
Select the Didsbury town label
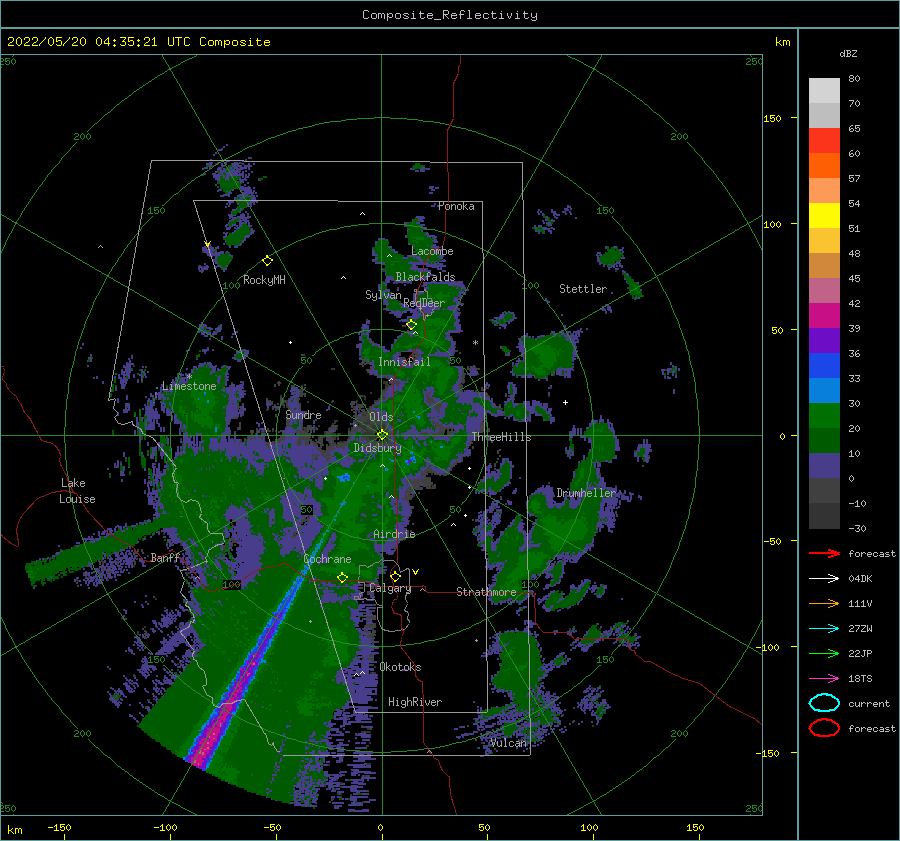pyautogui.click(x=377, y=448)
